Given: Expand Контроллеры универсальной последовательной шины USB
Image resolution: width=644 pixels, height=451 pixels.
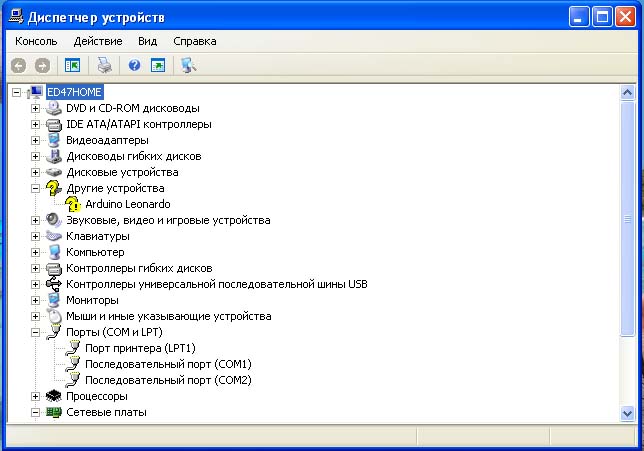Looking at the screenshot, I should pos(36,284).
